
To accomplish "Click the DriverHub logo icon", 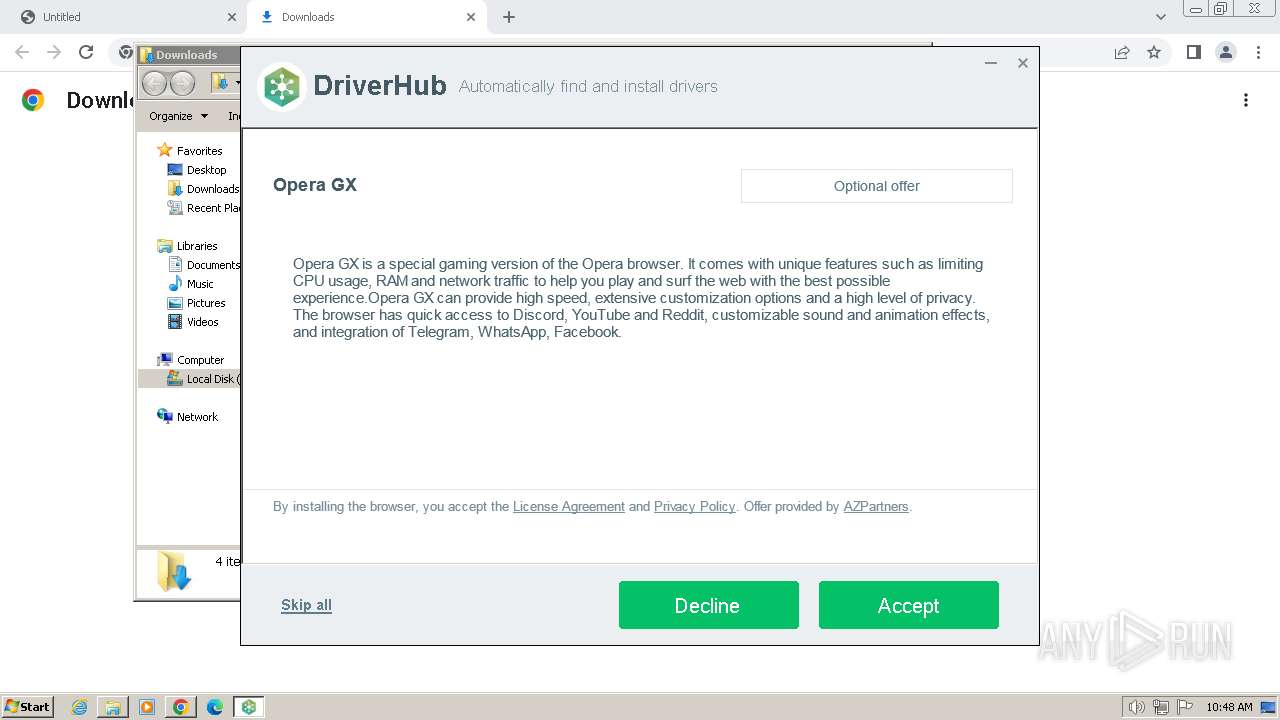I will (x=282, y=87).
